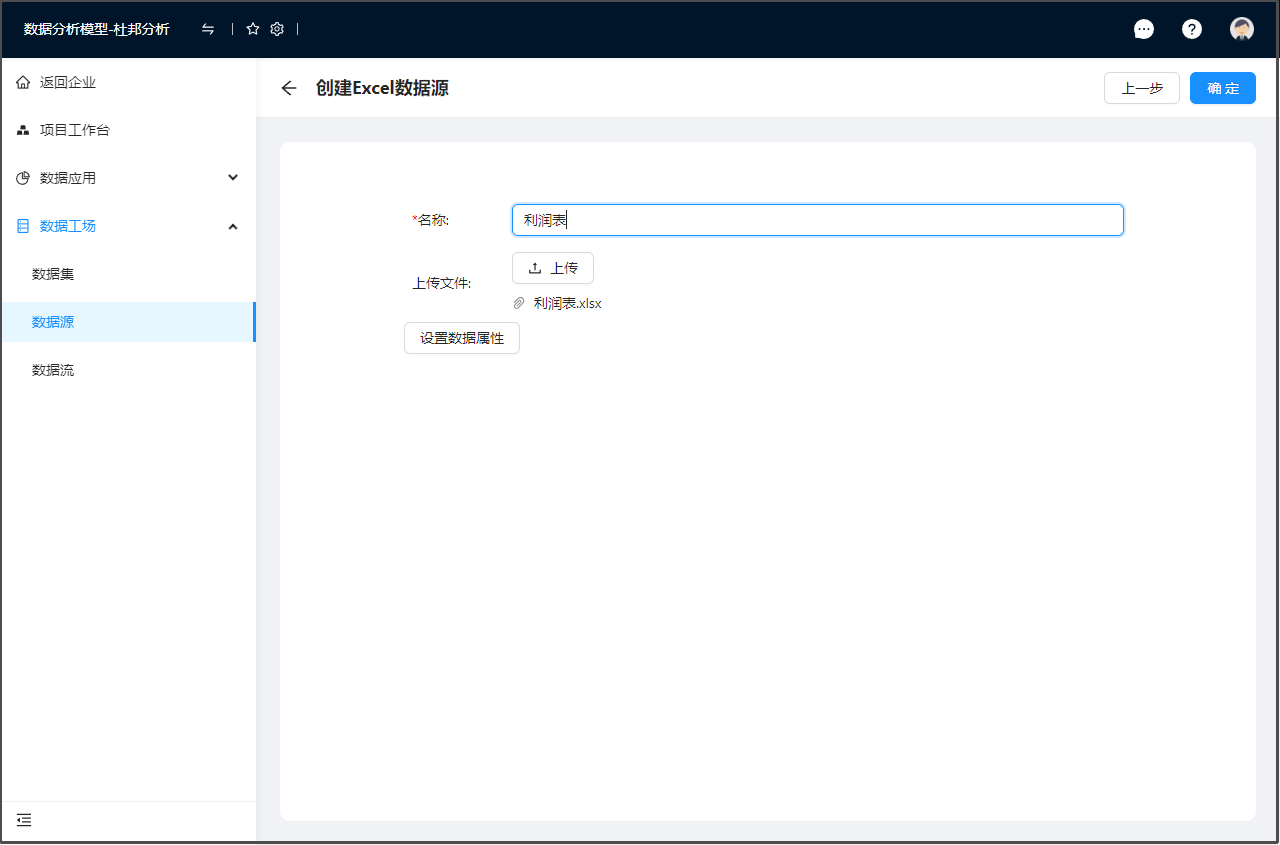
Task: Collapse the 数据工场 section chevron
Action: (233, 226)
